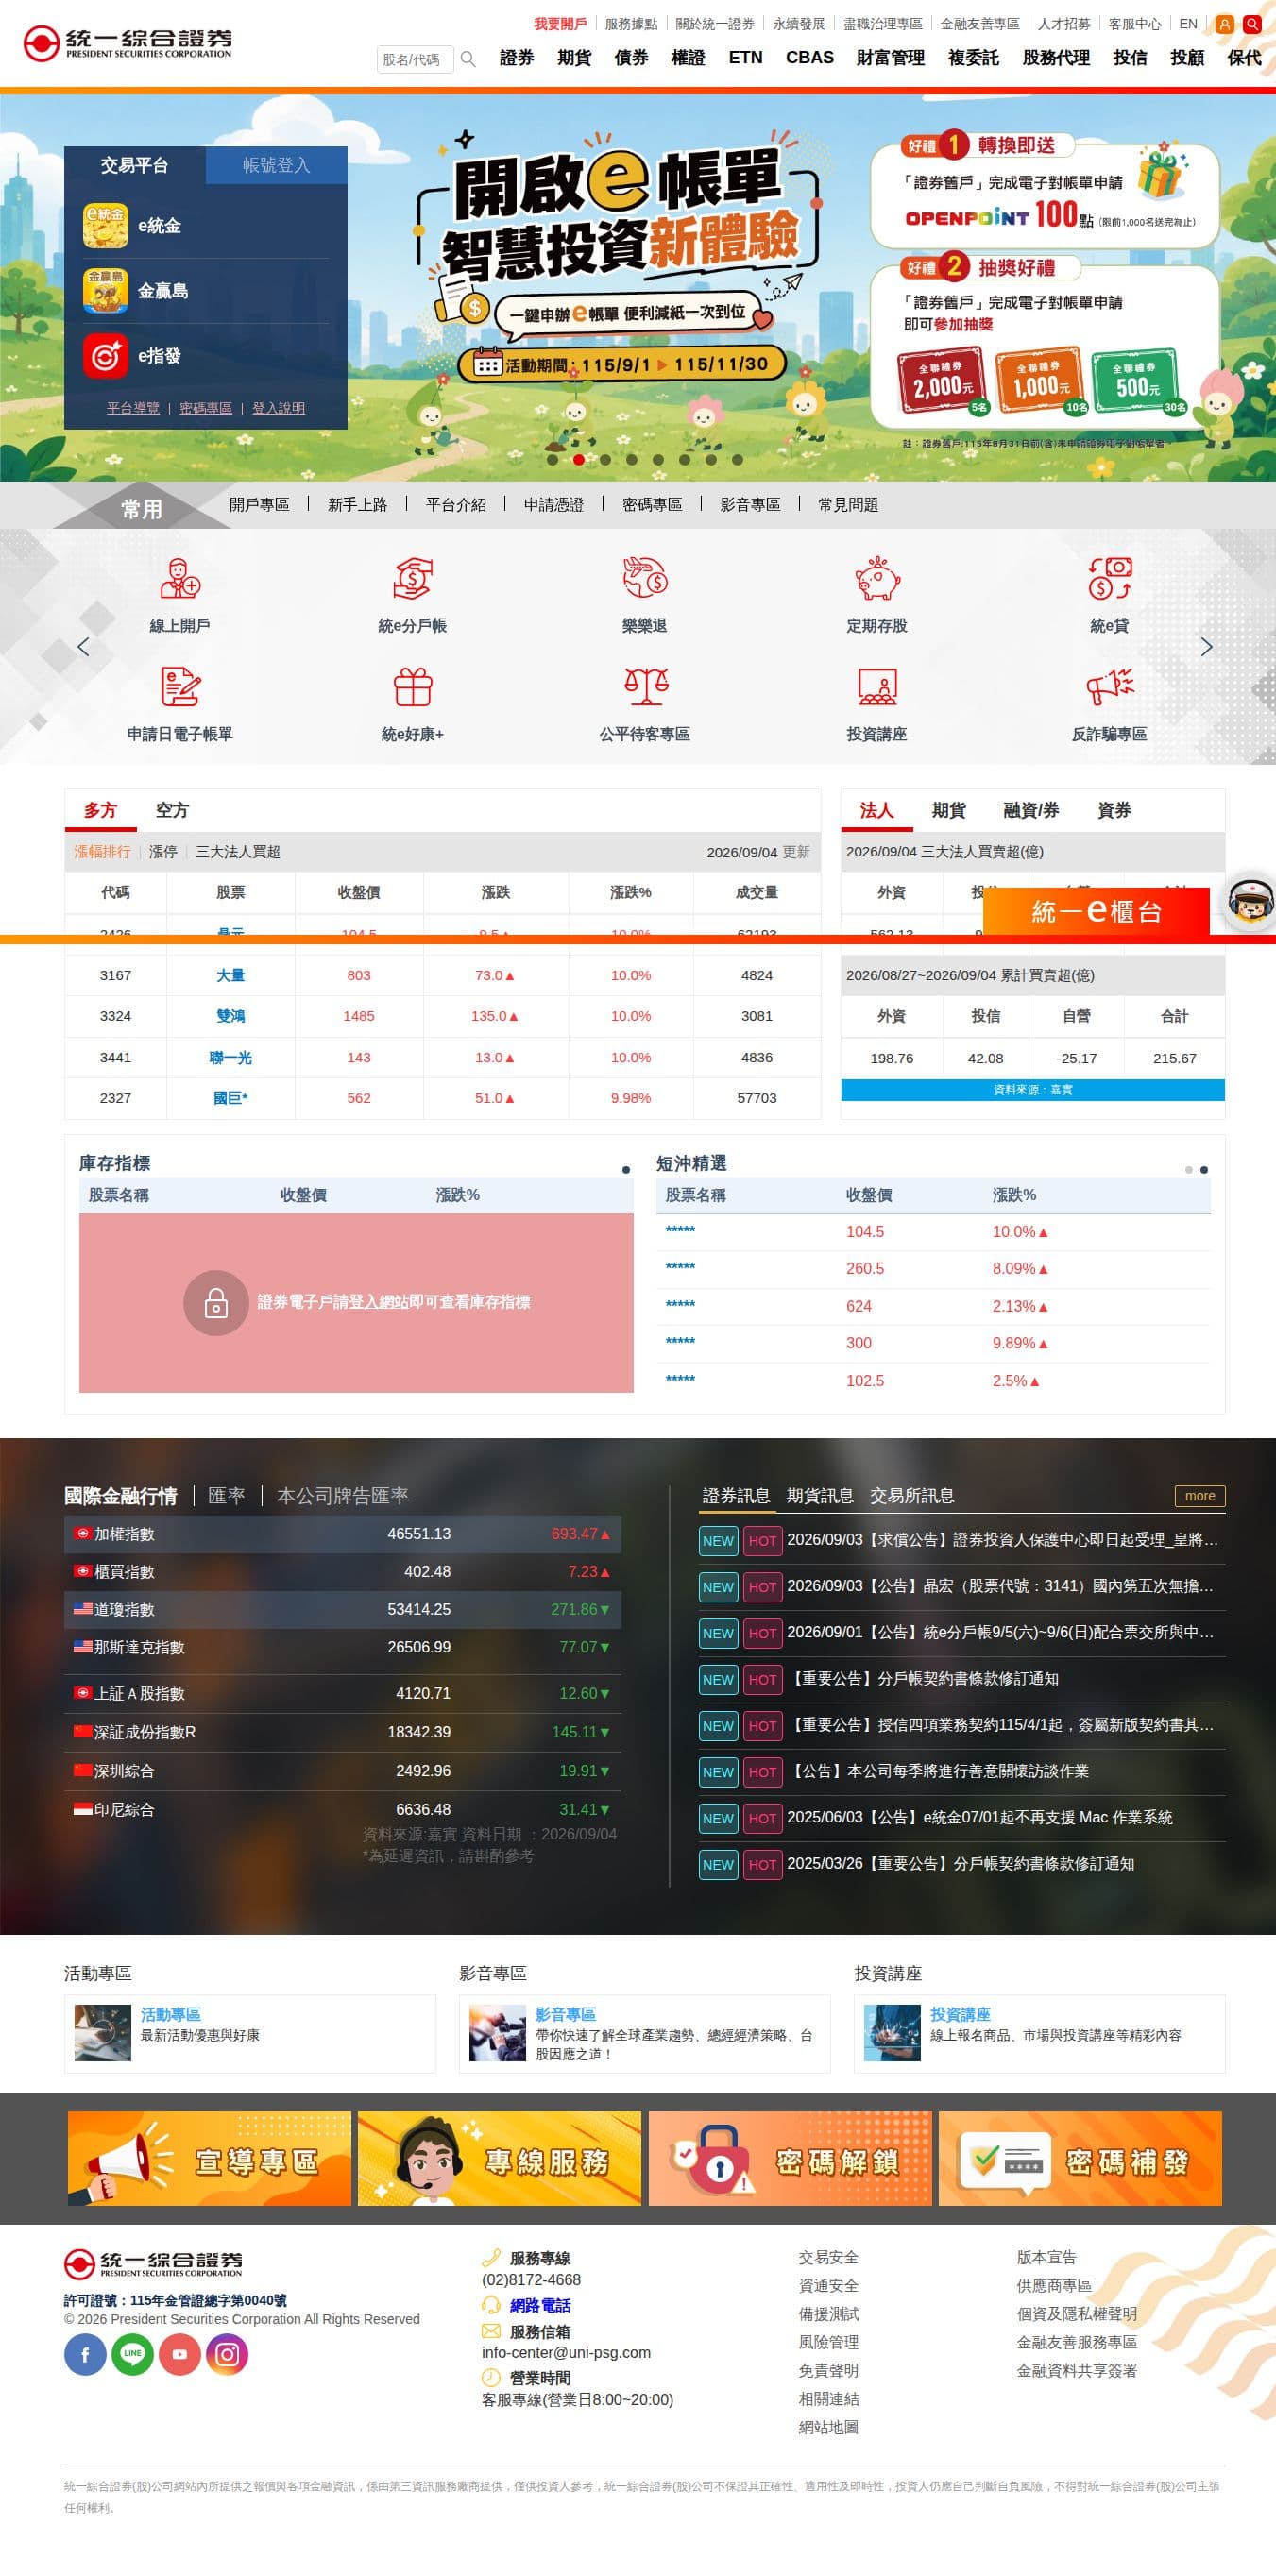Open the 財富管理 main navigation menu
Viewport: 1276px width, 2576px height.
pyautogui.click(x=891, y=58)
